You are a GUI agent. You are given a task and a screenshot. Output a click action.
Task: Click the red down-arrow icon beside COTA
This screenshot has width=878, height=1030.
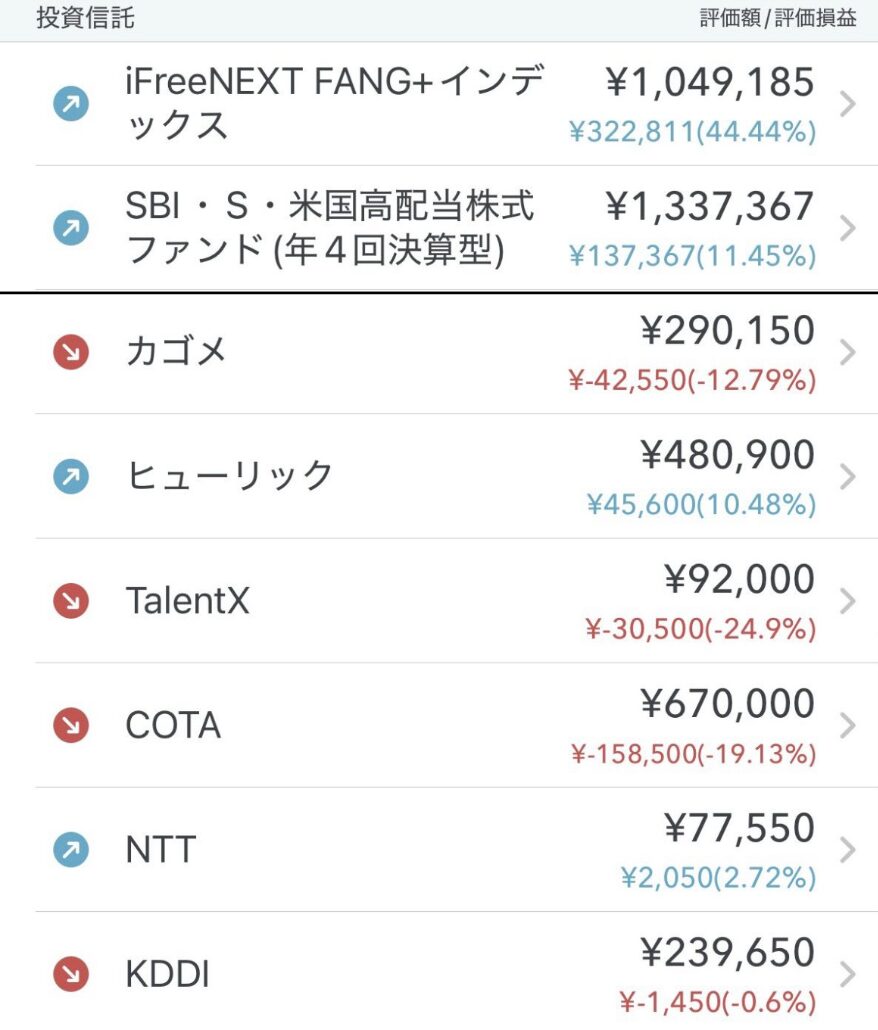[x=70, y=726]
